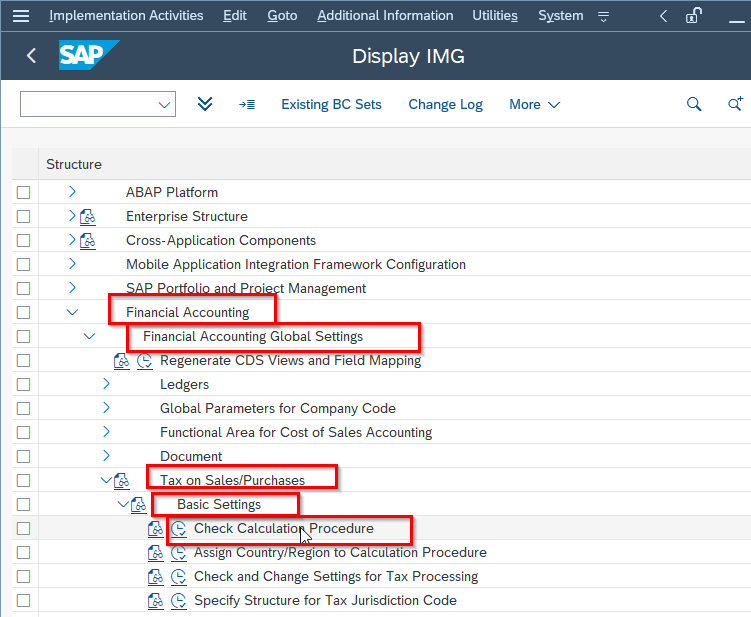Open documentation icon for Tax on Sales/Purchases
This screenshot has width=751, height=617.
tap(122, 480)
